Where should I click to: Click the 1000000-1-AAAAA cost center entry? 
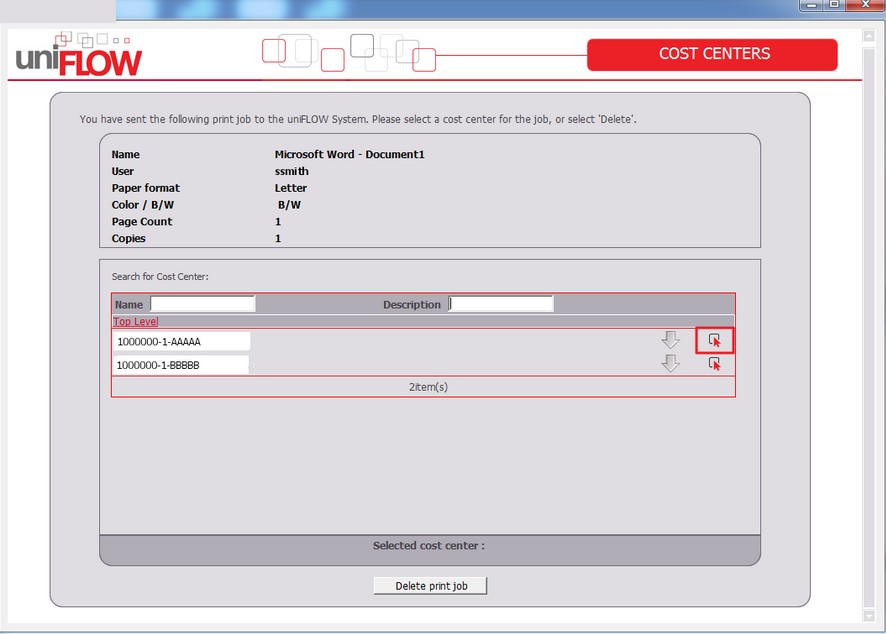coord(181,341)
